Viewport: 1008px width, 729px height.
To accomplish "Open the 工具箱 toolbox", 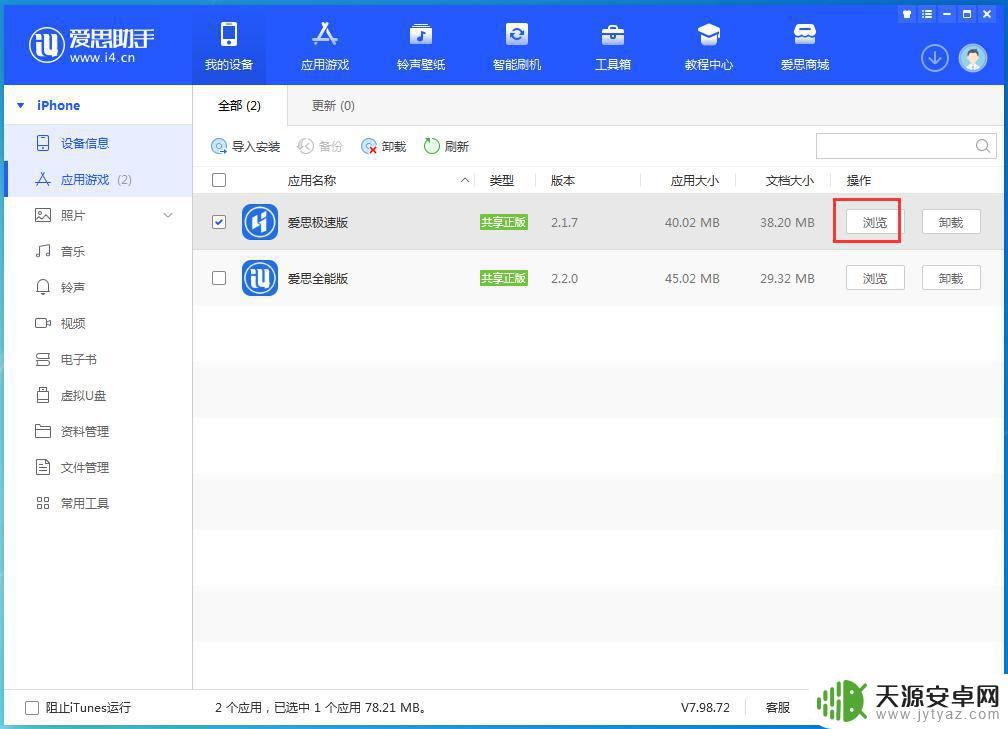I will click(613, 46).
